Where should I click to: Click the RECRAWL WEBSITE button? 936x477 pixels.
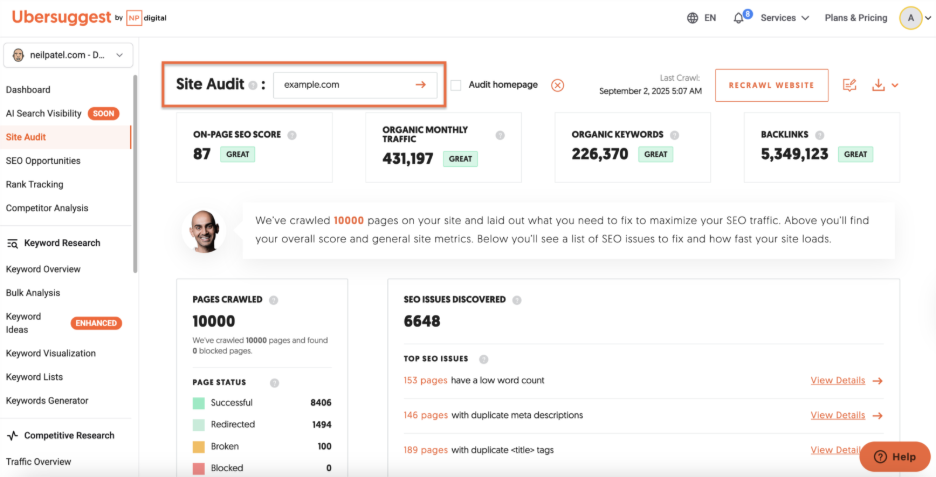[771, 85]
